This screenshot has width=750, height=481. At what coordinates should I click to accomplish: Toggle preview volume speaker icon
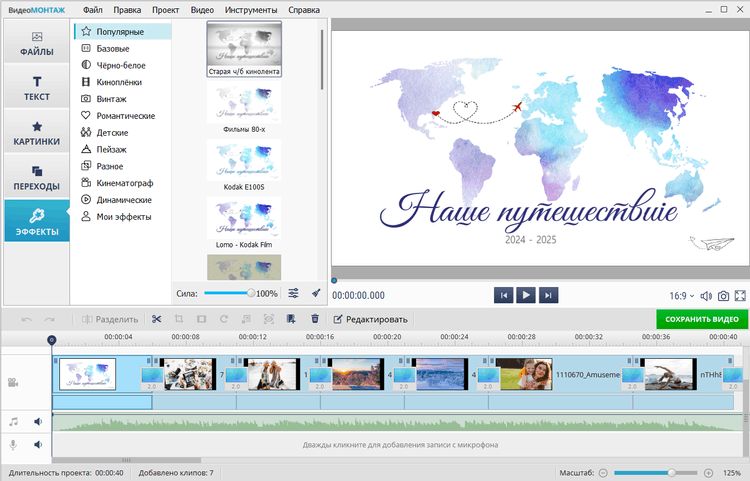pos(706,296)
